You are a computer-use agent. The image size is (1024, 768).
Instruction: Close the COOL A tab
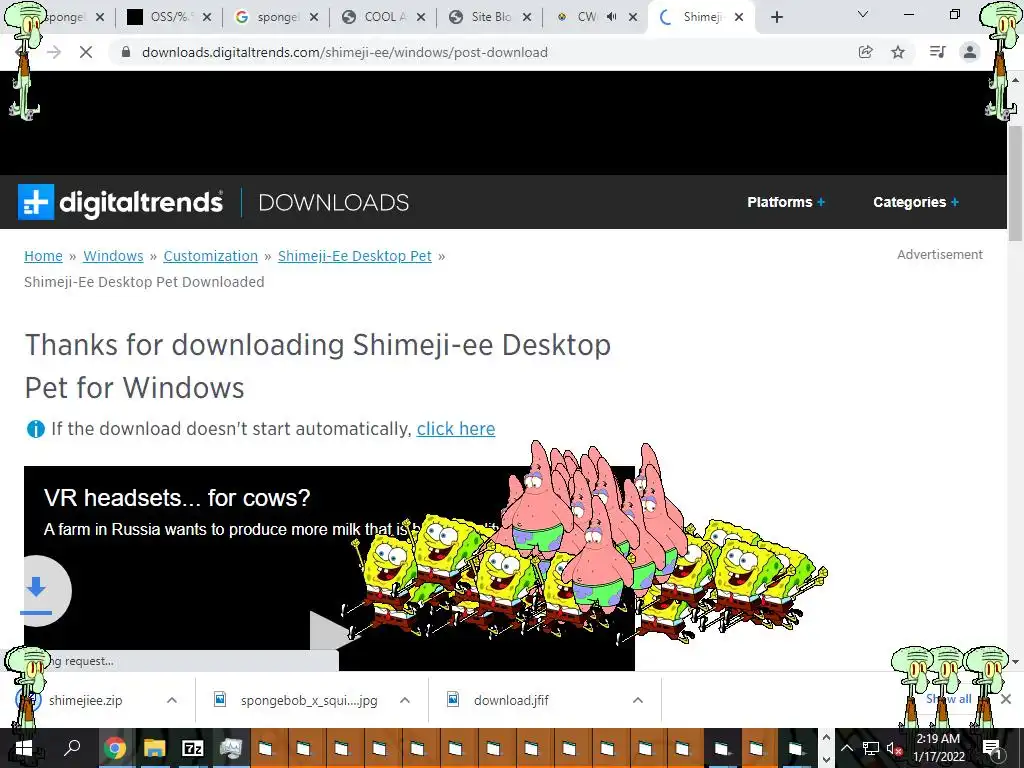(x=421, y=18)
